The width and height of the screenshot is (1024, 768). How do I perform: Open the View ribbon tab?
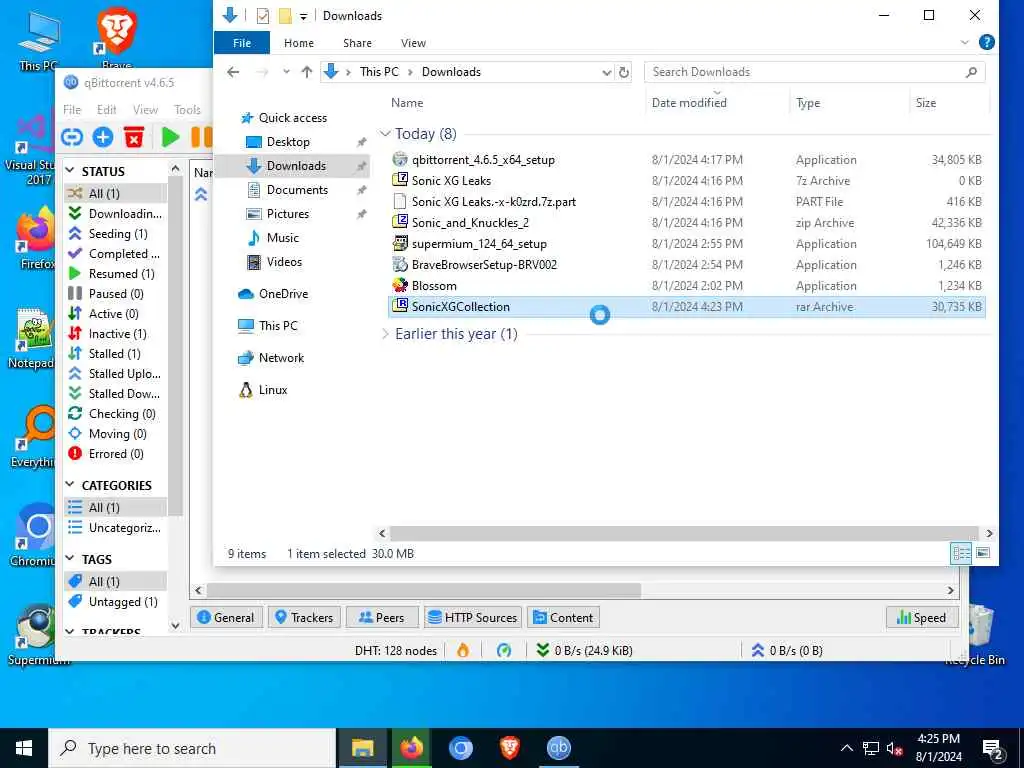(x=413, y=43)
